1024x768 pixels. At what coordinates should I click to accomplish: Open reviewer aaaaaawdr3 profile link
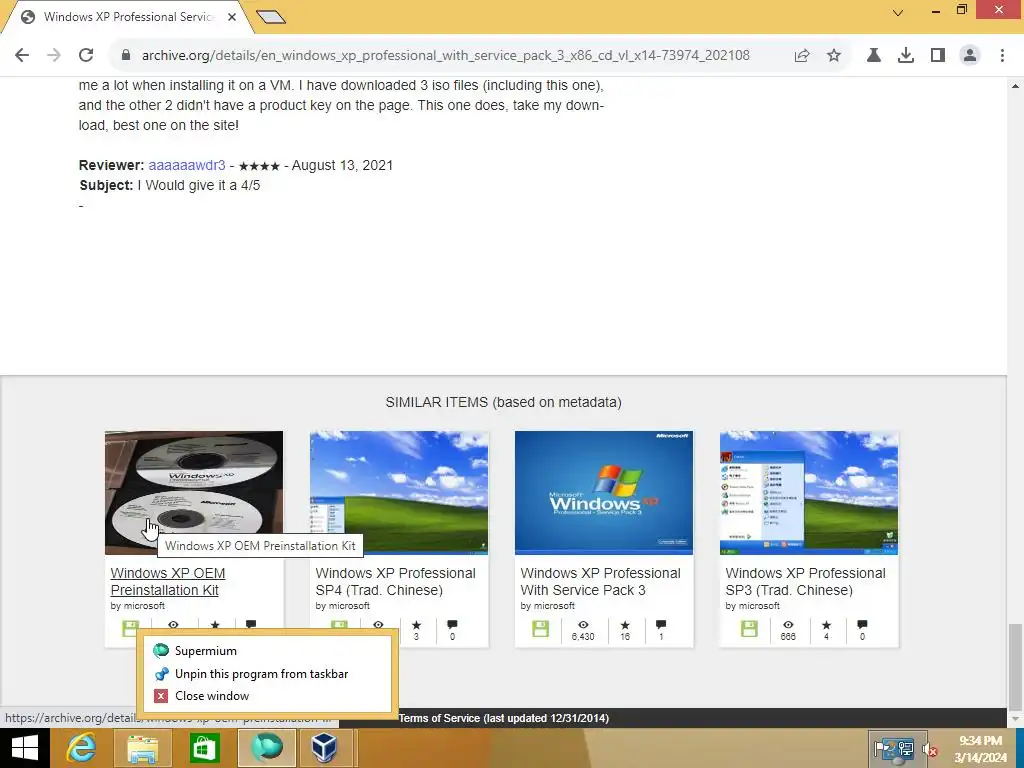187,165
